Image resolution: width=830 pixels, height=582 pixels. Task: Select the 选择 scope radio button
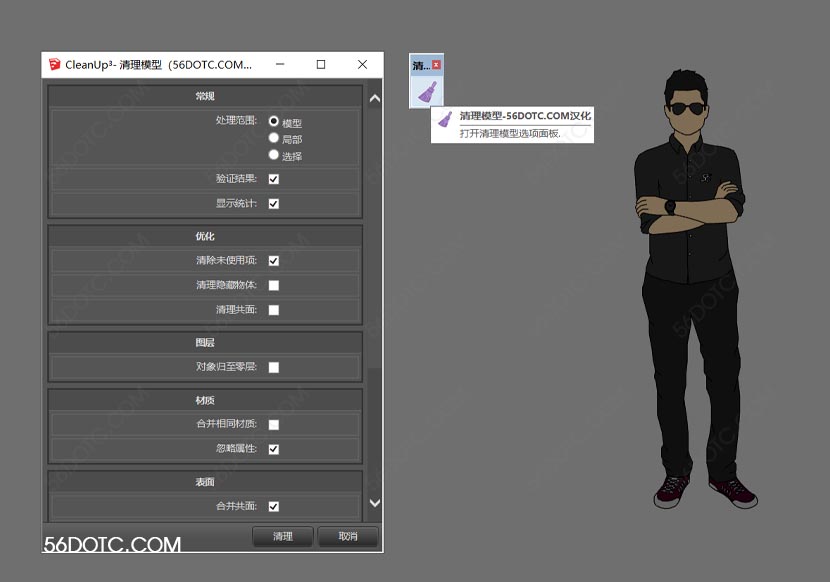274,155
